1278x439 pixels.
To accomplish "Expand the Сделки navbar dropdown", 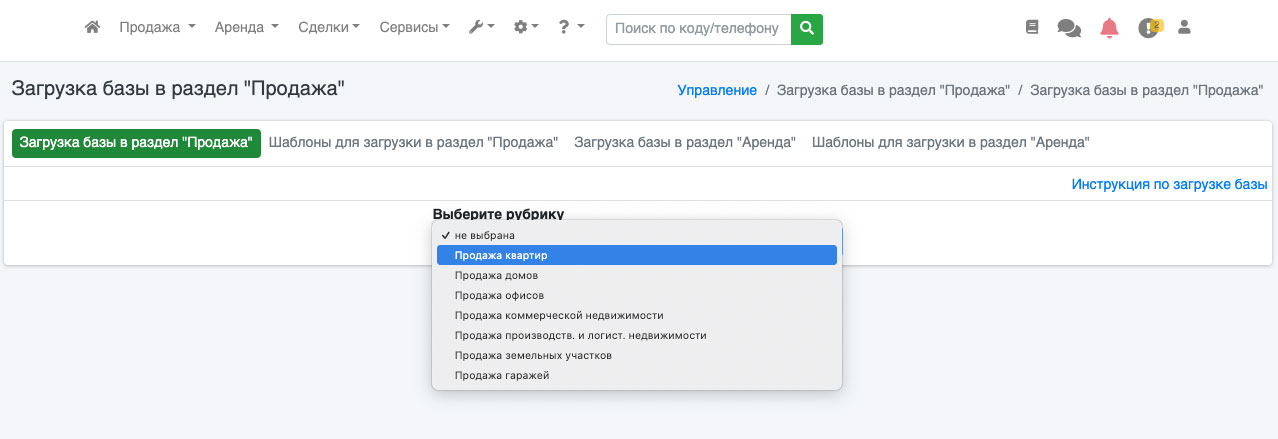I will [x=329, y=28].
